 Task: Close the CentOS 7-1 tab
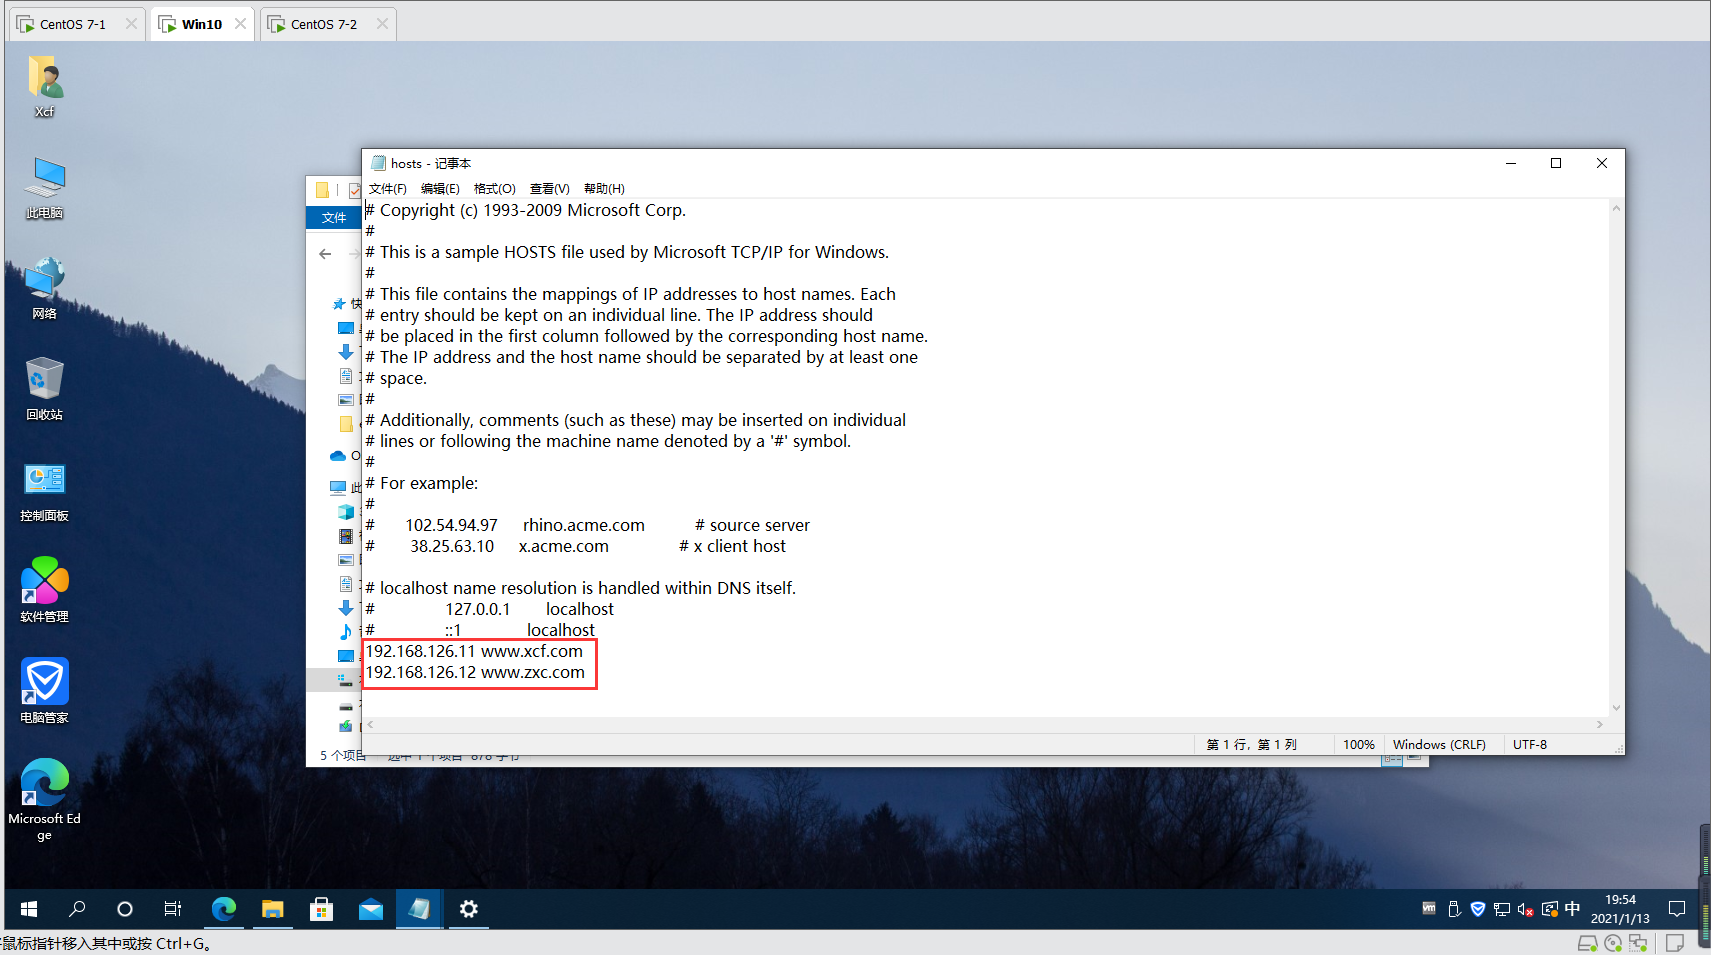coord(131,24)
